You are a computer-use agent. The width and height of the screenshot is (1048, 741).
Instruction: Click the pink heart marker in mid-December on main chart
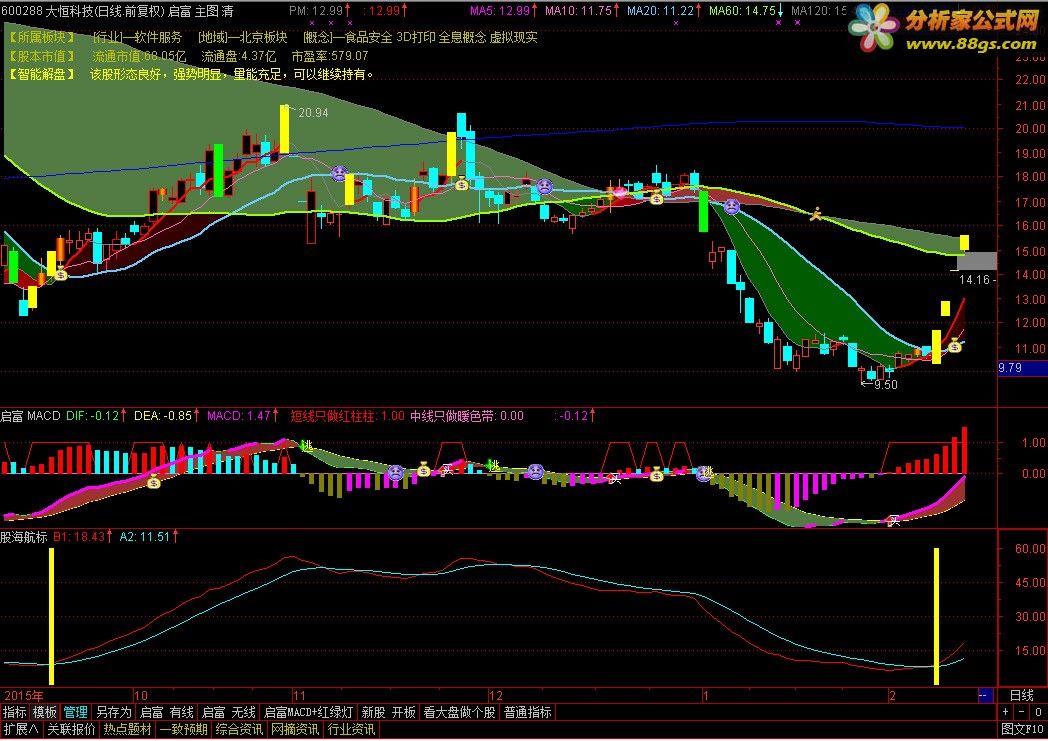pyautogui.click(x=618, y=192)
